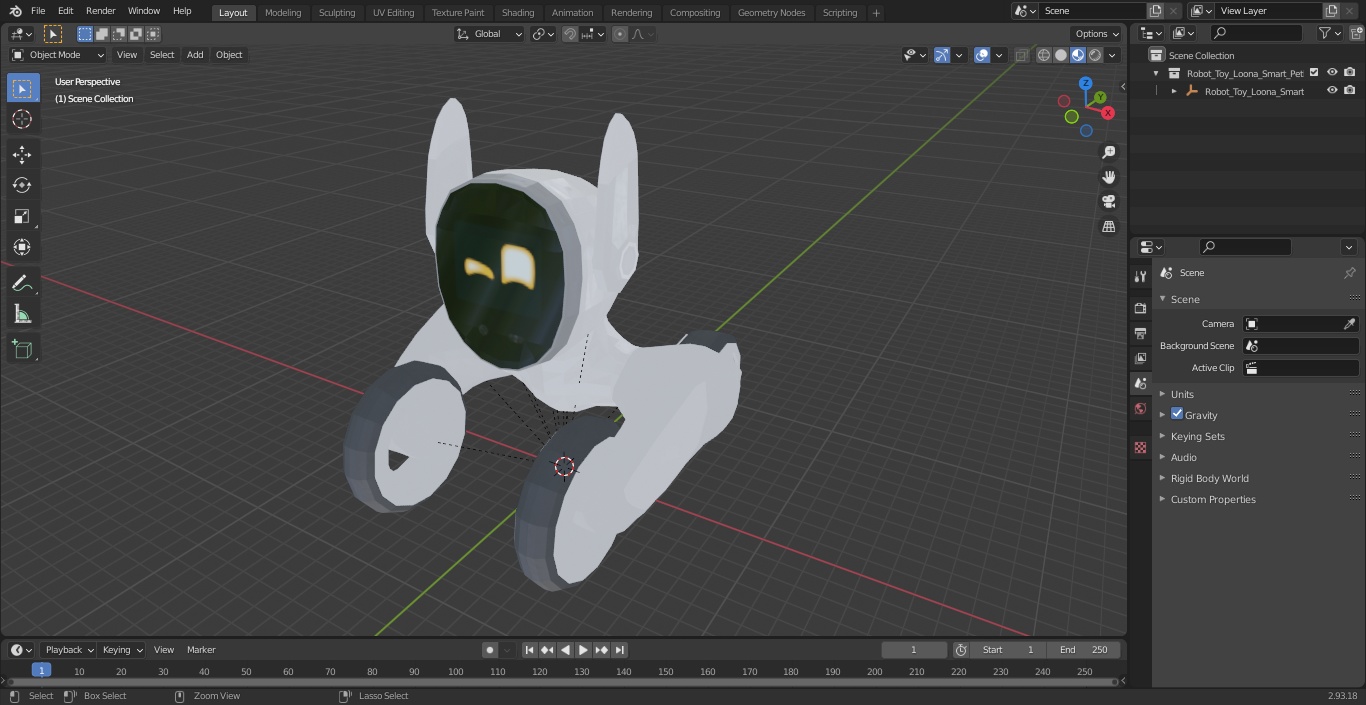Activate the 3D Cursor tool
The image size is (1366, 705).
[x=22, y=119]
